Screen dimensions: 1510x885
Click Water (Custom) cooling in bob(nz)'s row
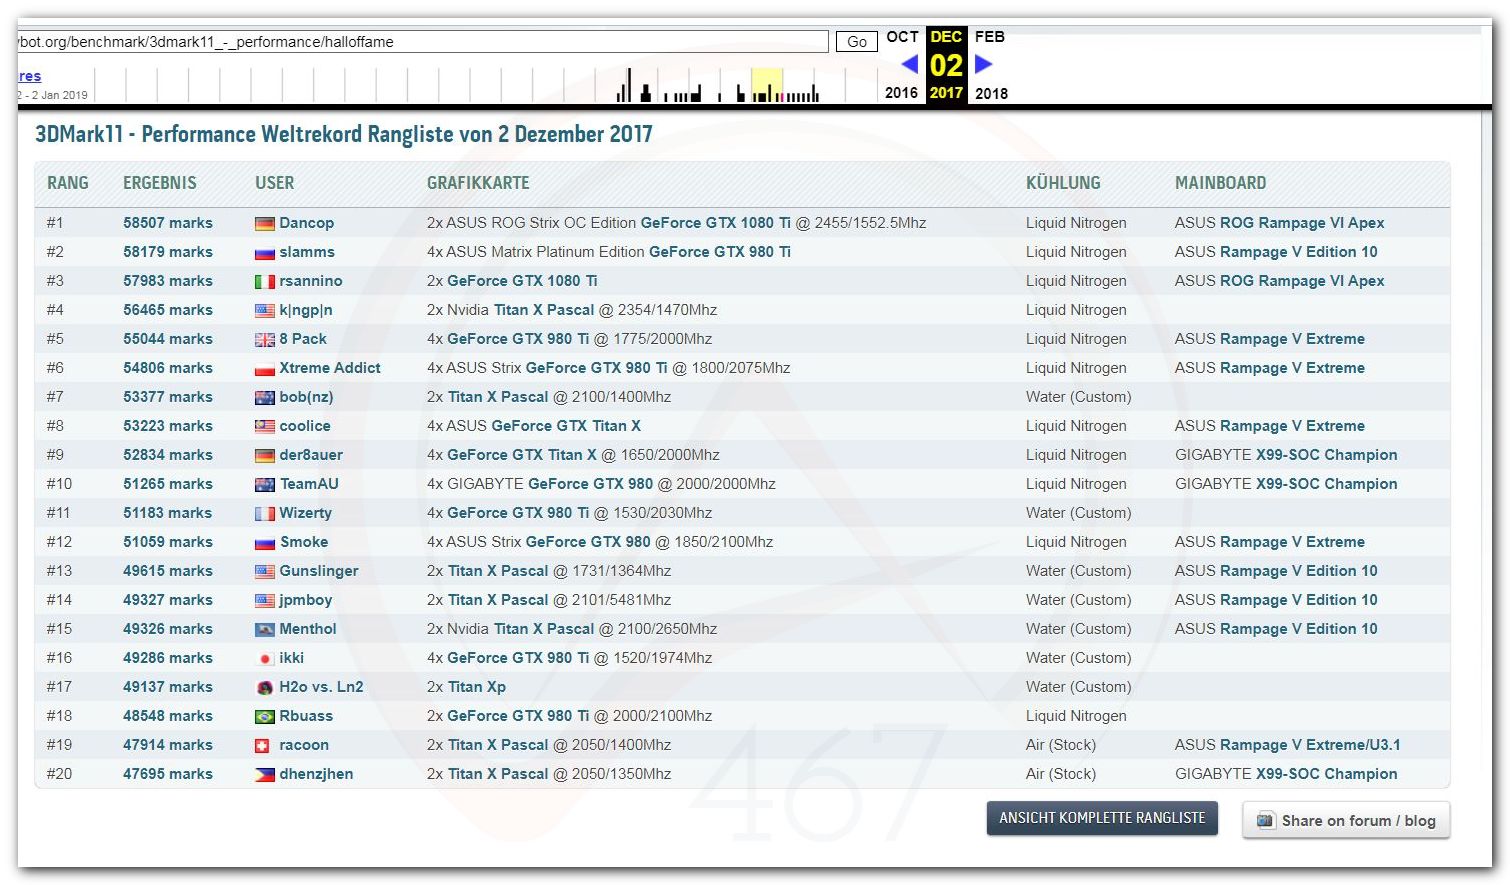[x=1079, y=397]
